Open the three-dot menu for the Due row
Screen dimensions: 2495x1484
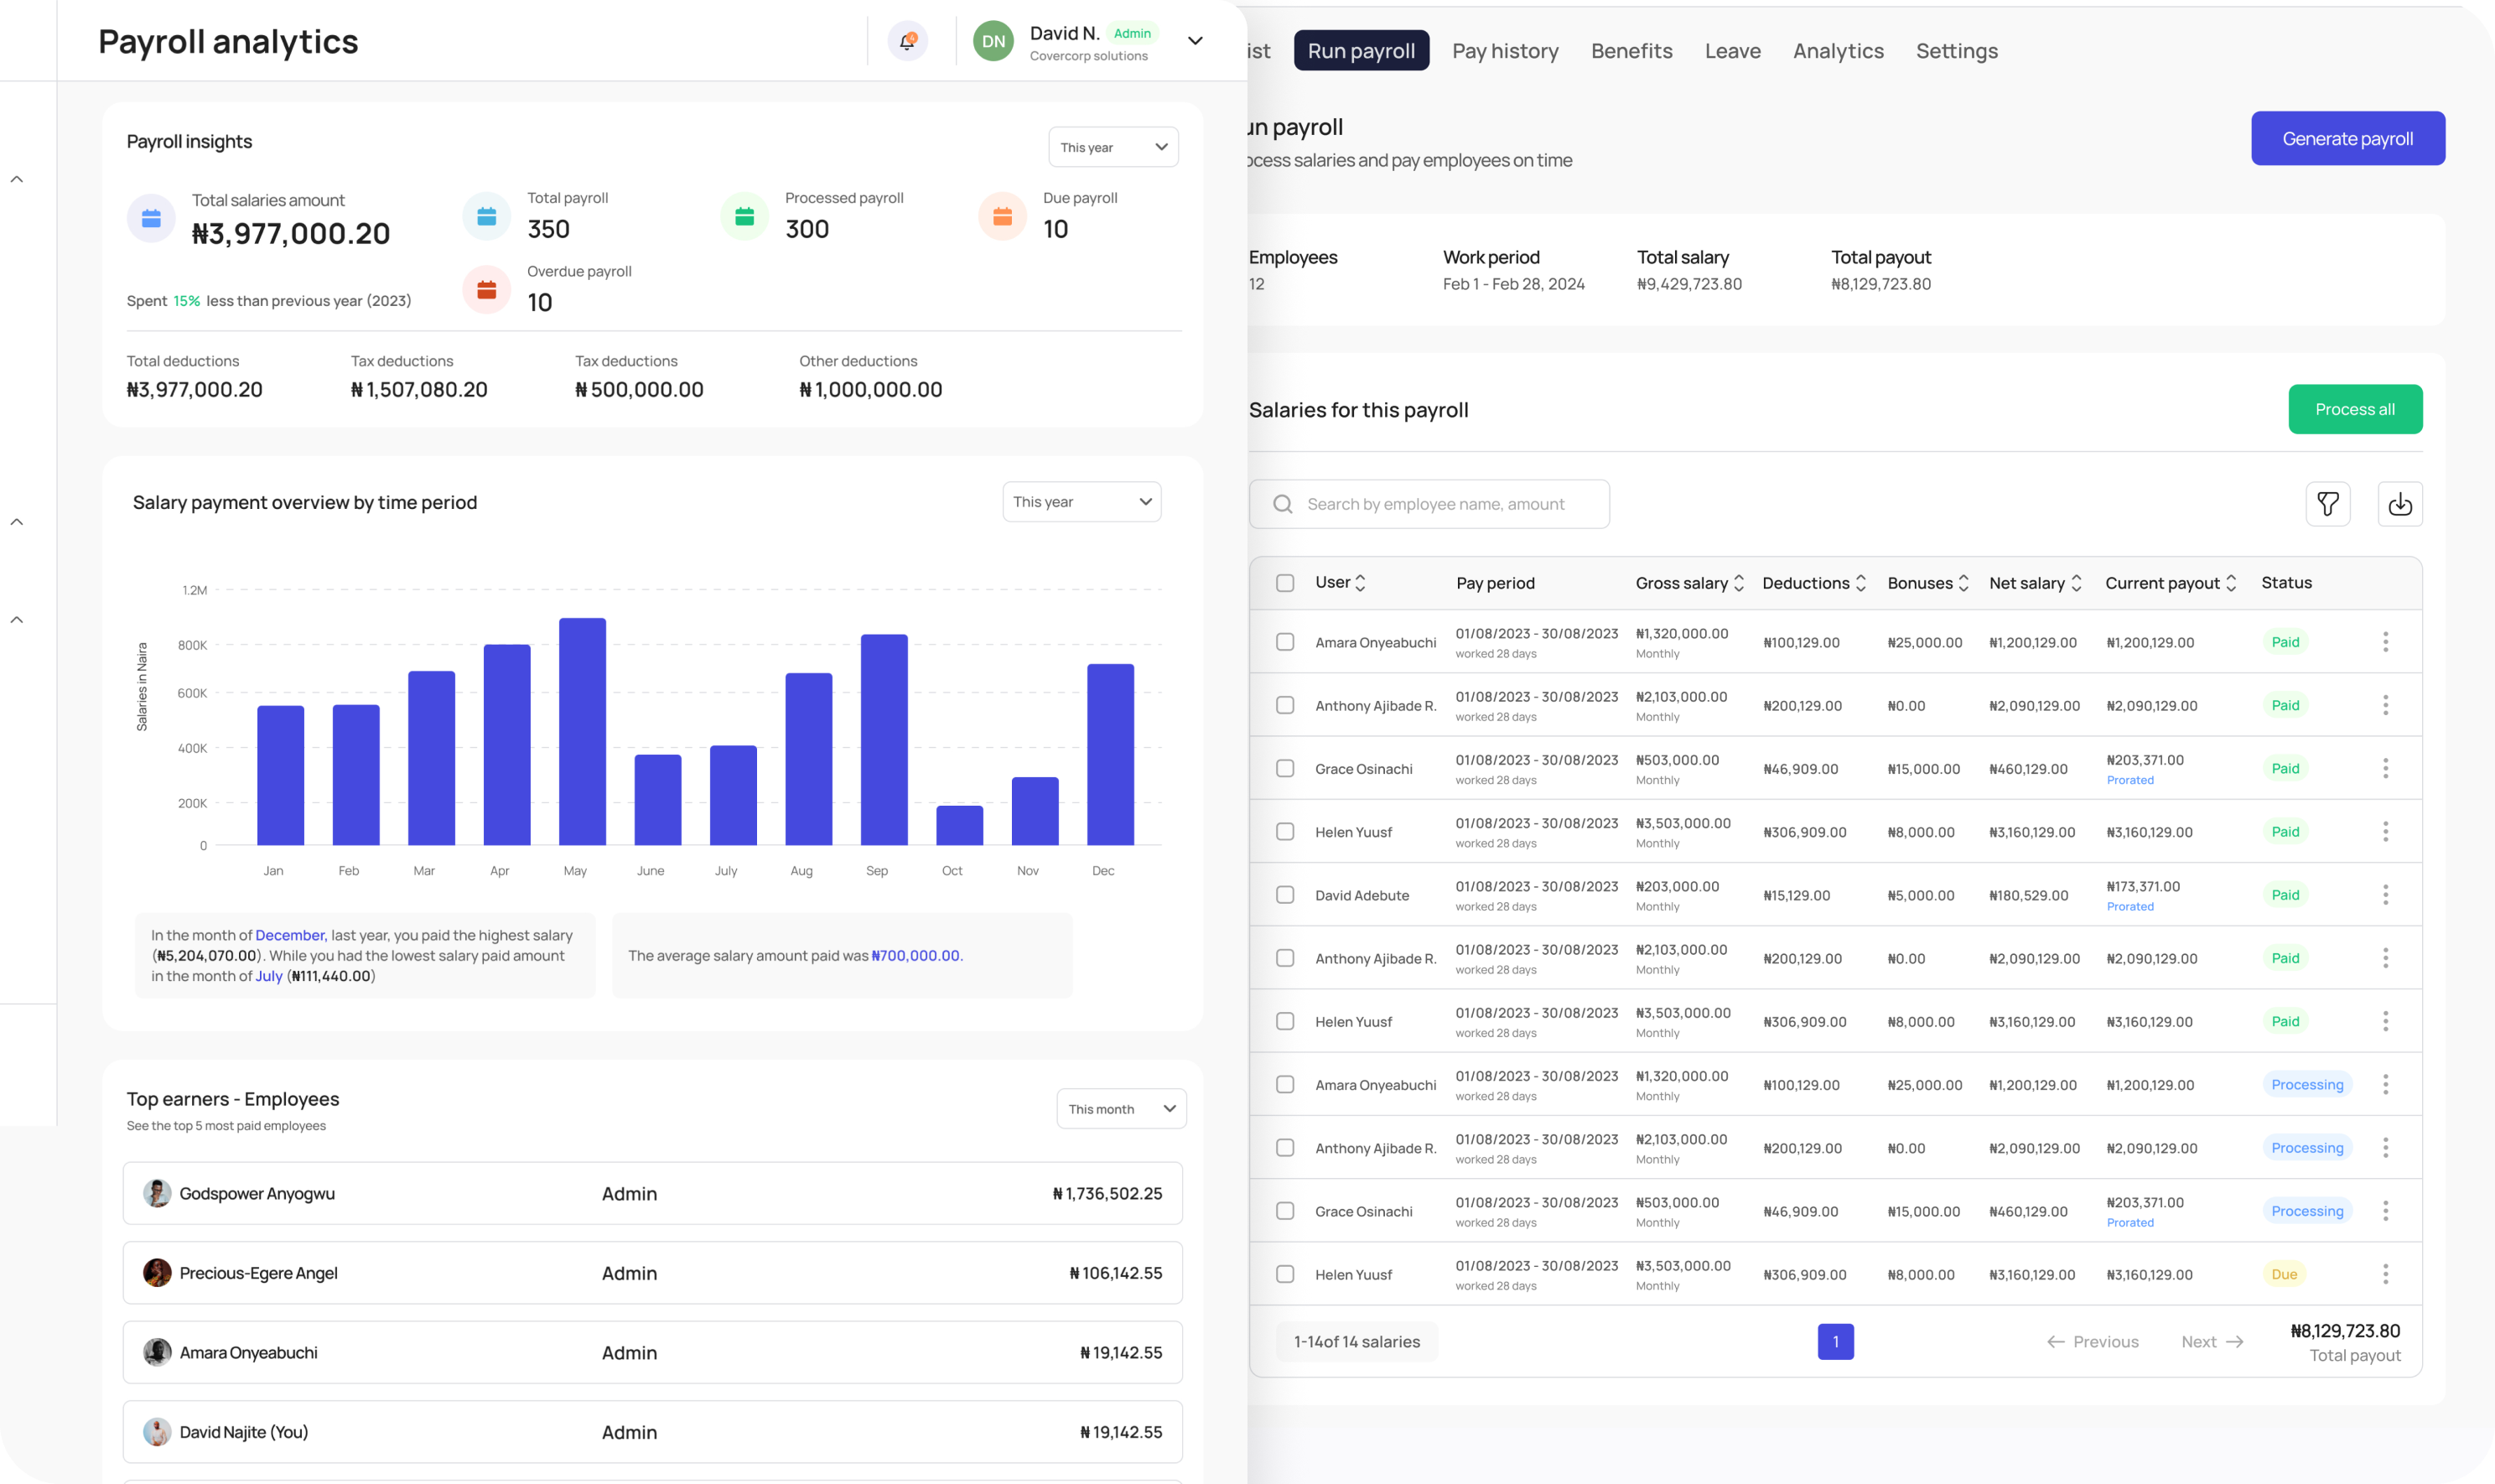pos(2385,1274)
